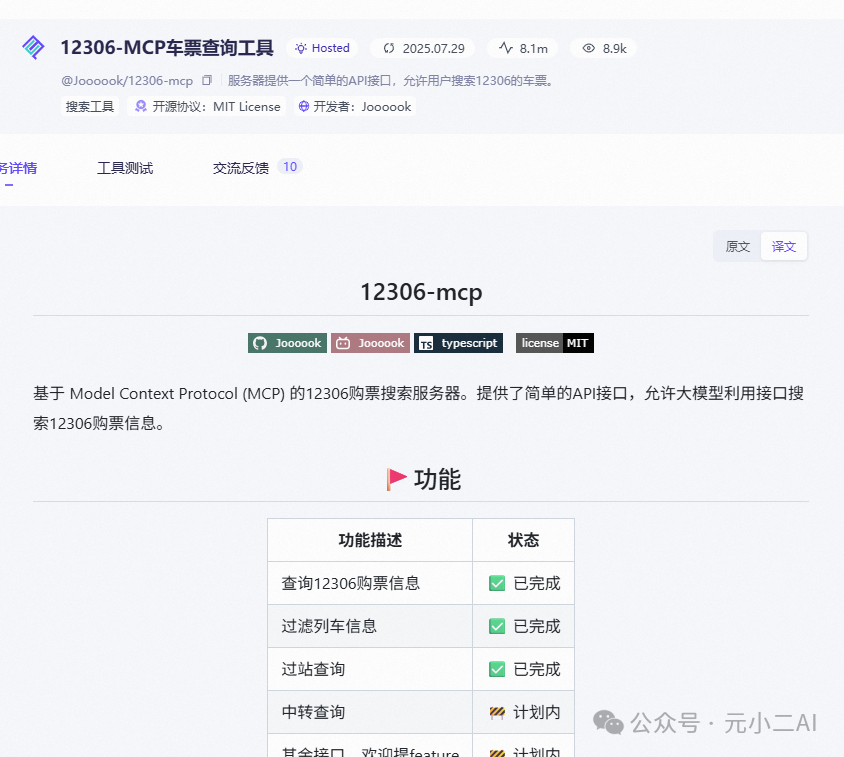Click the 开发者: Joooook tag
This screenshot has height=757, width=844.
pyautogui.click(x=355, y=107)
